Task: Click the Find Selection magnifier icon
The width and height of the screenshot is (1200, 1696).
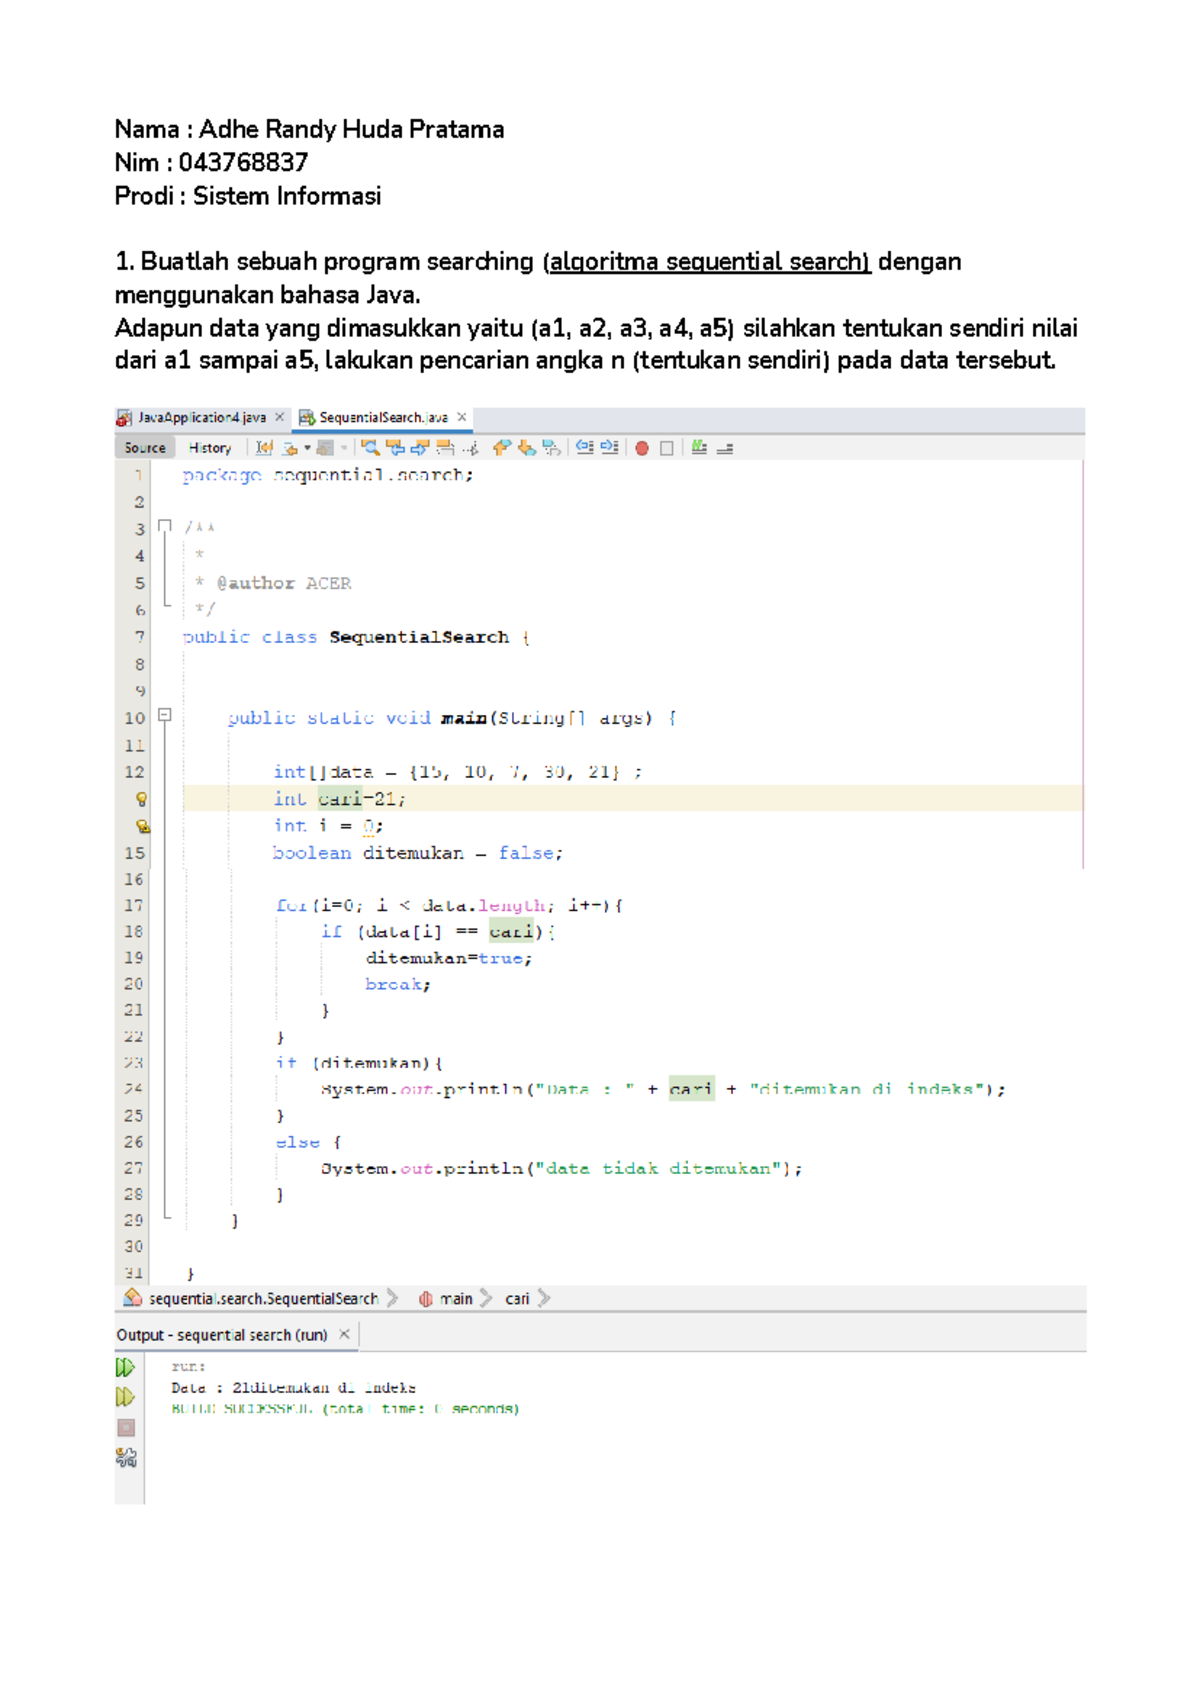Action: (x=370, y=448)
